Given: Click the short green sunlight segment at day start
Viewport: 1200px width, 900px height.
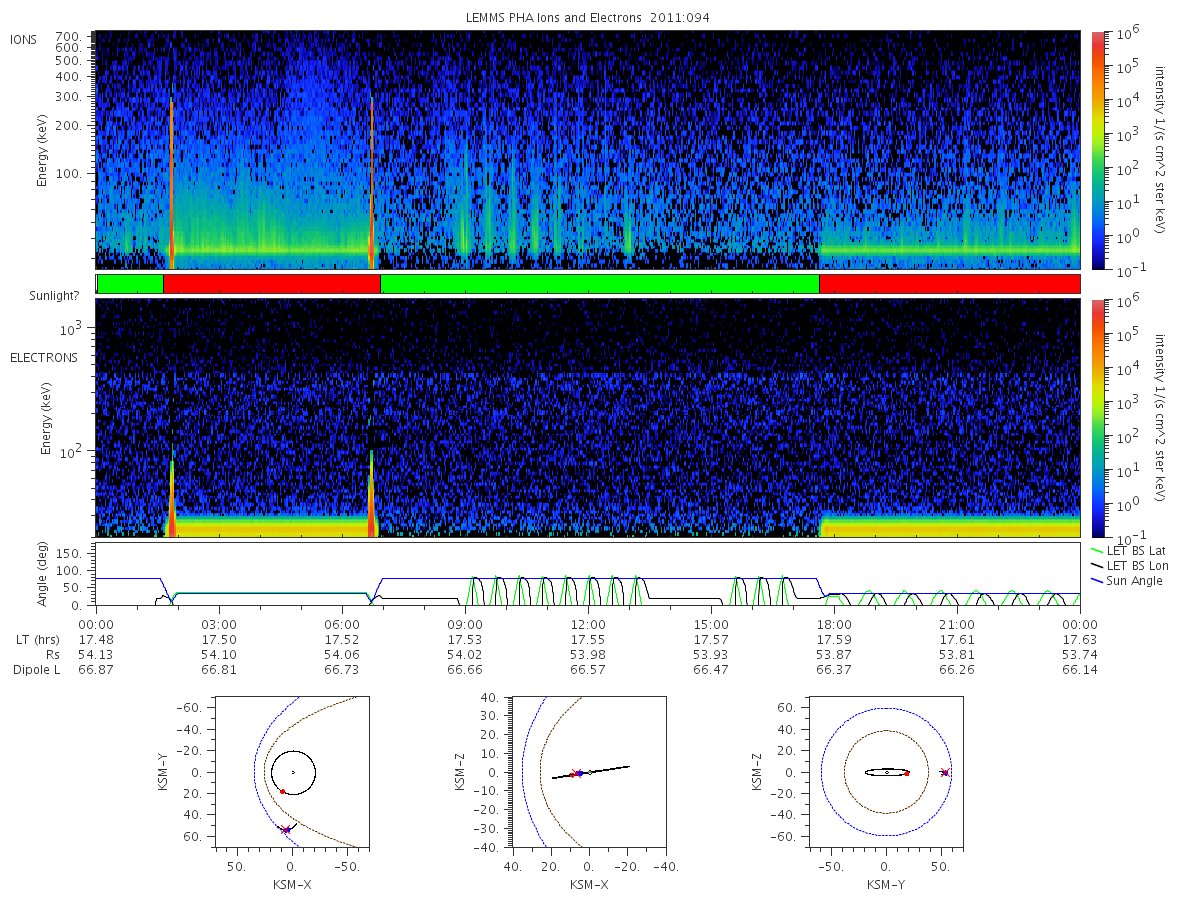Looking at the screenshot, I should coord(130,284).
